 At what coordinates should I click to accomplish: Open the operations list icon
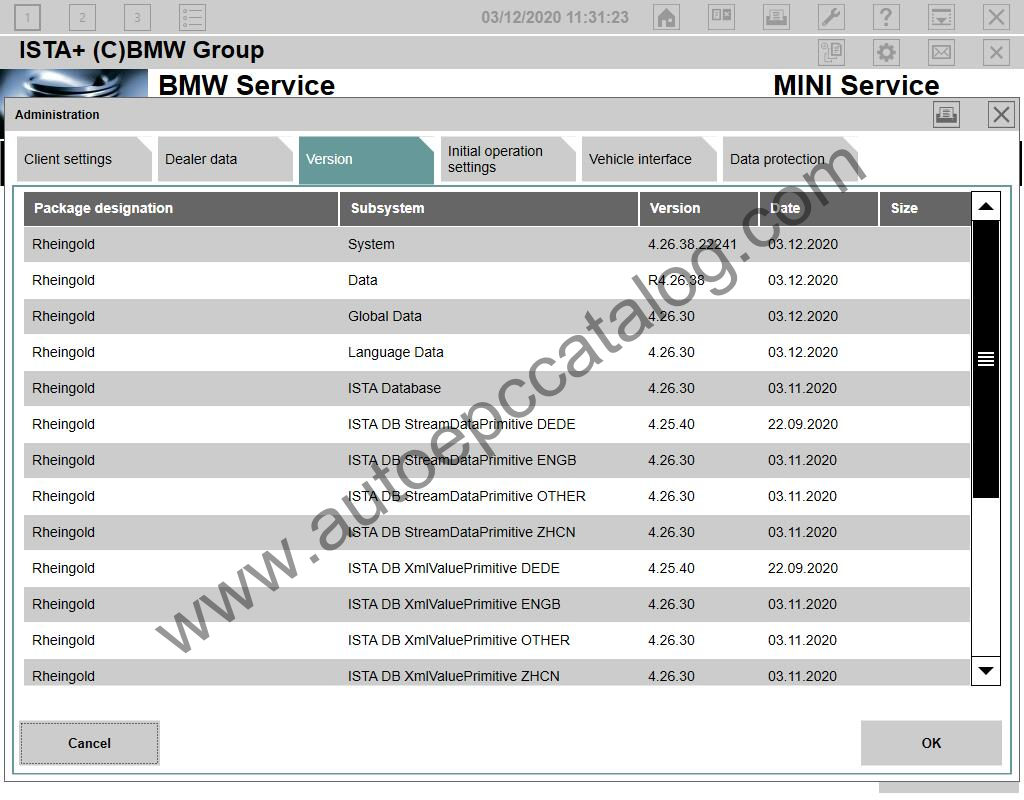pyautogui.click(x=193, y=17)
